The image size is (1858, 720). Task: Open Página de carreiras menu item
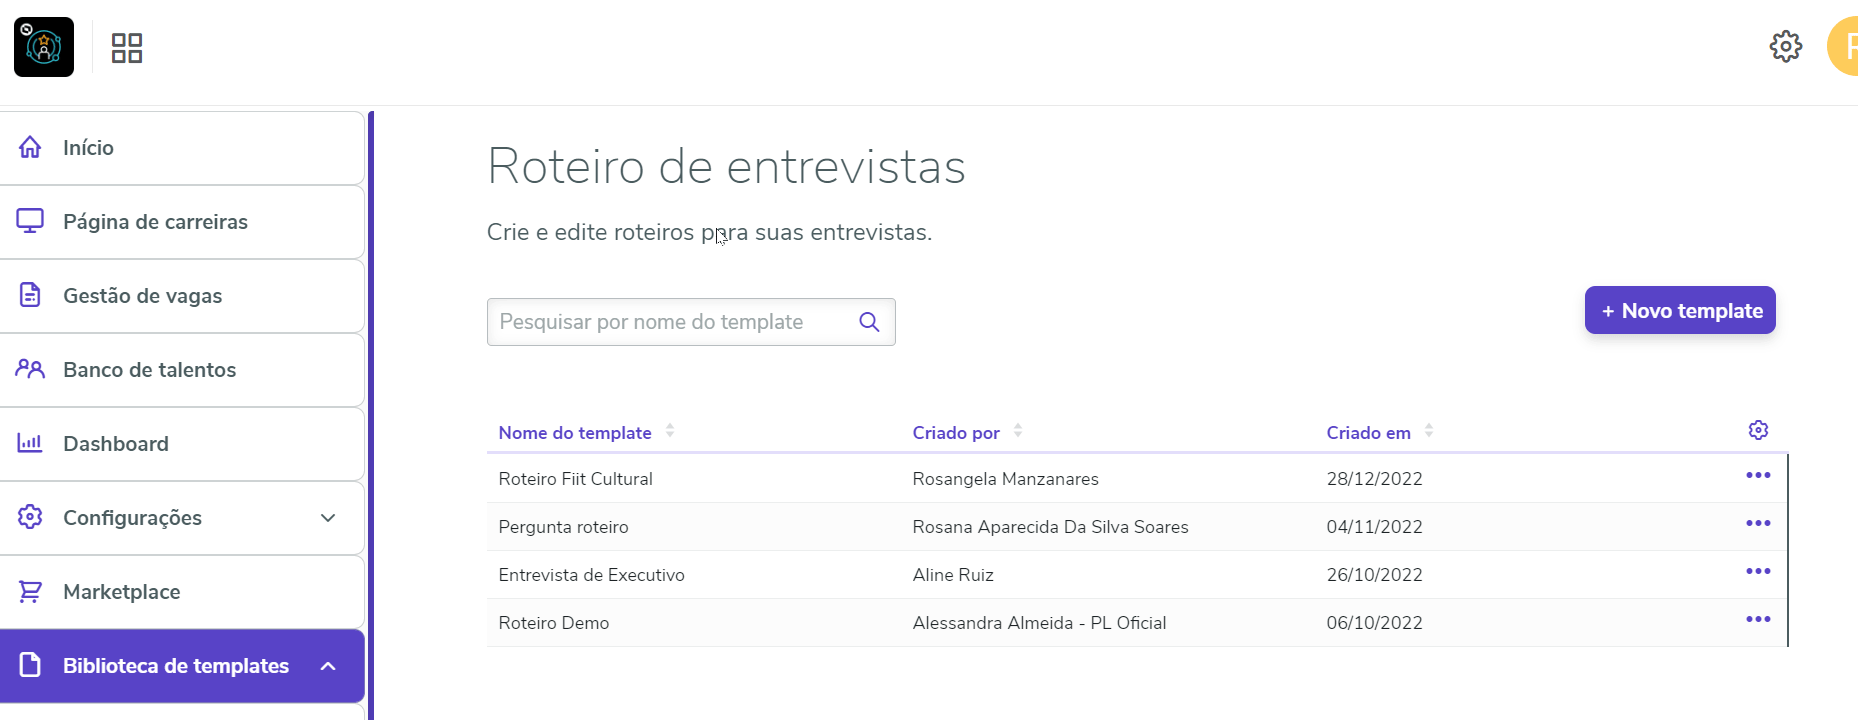click(x=182, y=222)
